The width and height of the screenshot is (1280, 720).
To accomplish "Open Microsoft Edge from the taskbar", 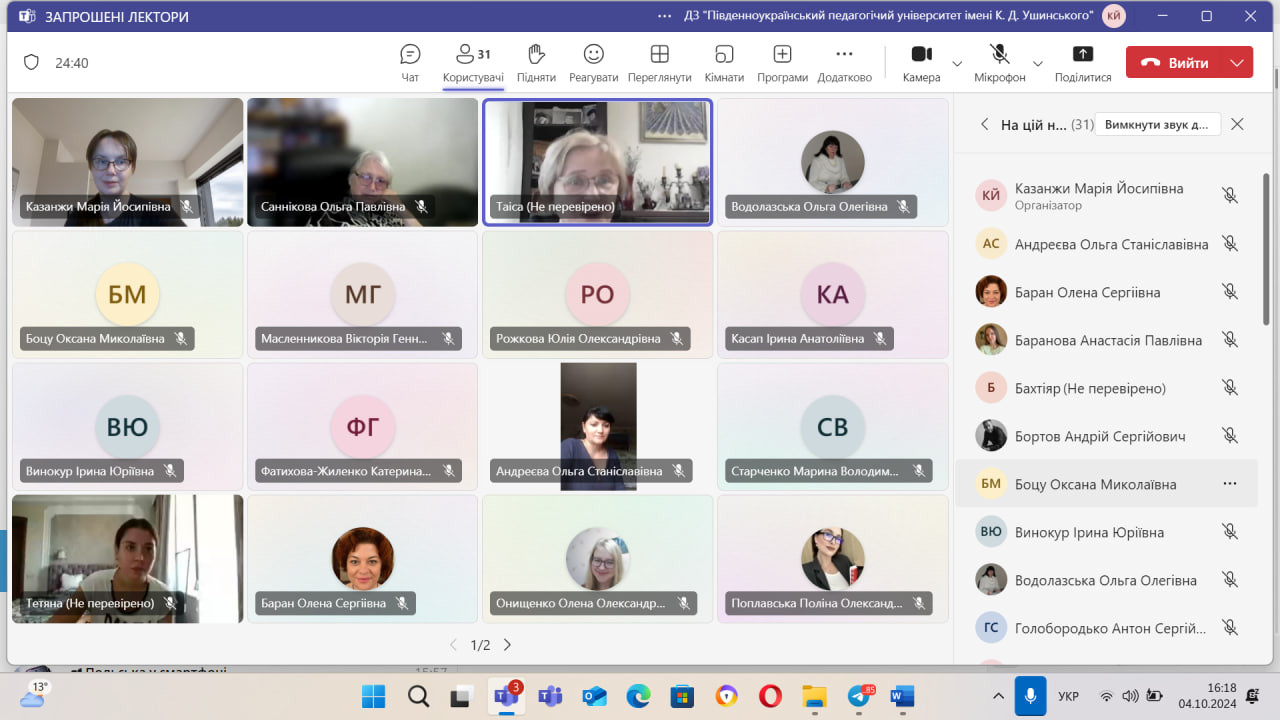I will tap(638, 696).
